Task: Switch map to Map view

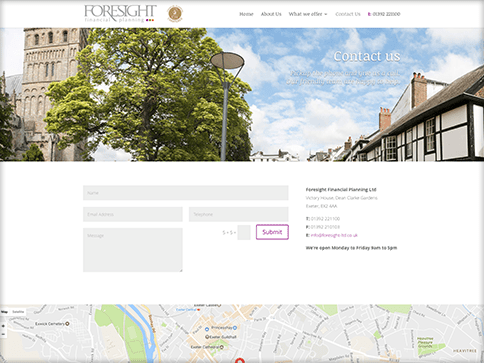Action: click(5, 312)
